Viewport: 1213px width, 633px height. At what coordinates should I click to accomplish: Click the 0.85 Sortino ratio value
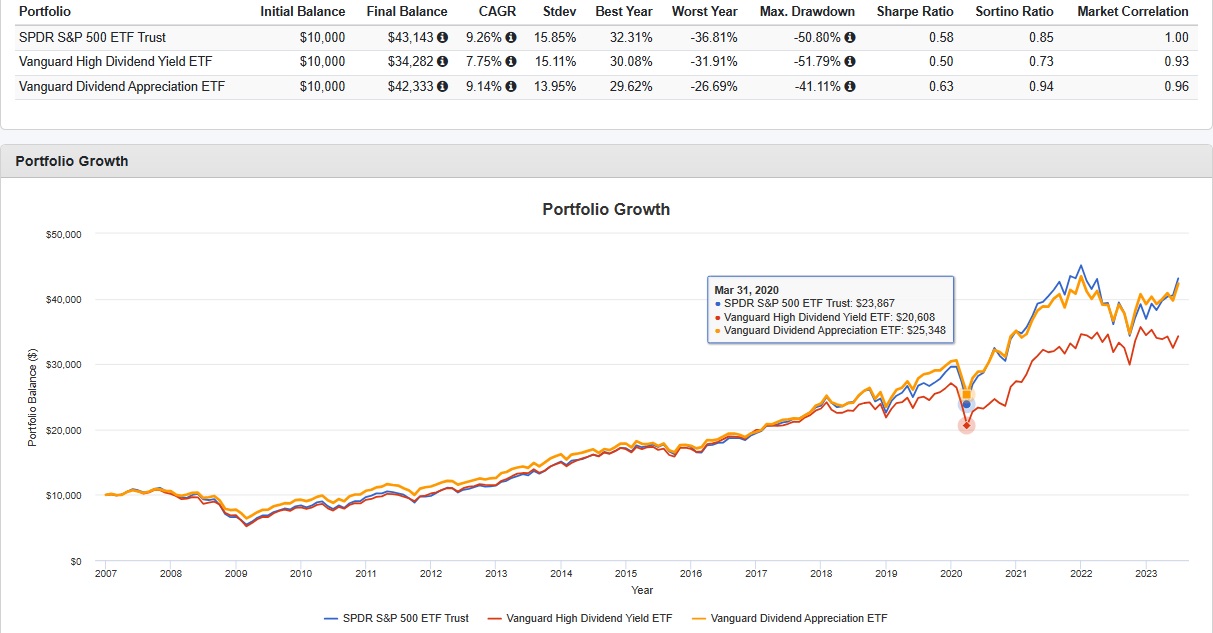(1041, 38)
